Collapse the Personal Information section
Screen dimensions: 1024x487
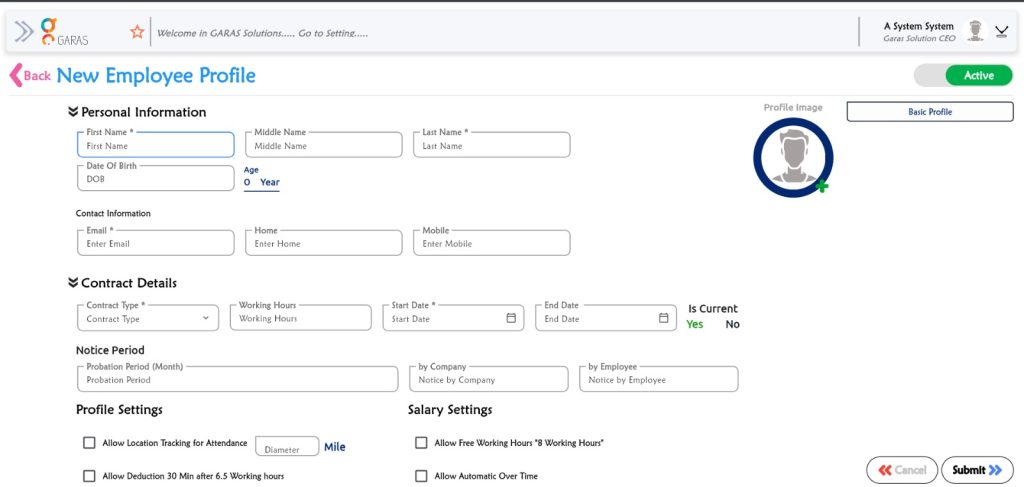(x=73, y=112)
